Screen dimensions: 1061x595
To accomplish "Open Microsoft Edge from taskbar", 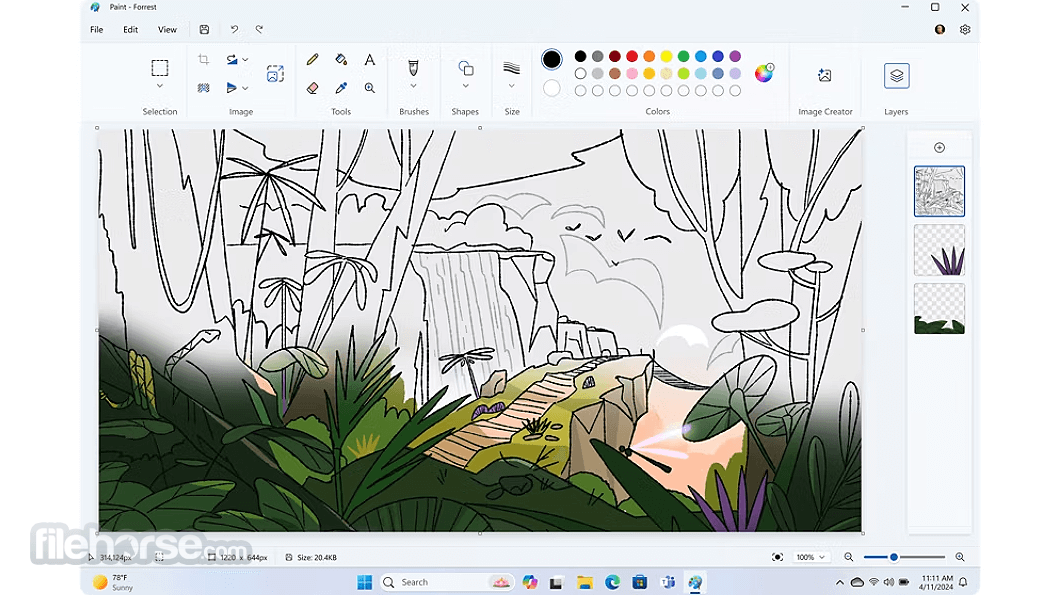I will coord(612,582).
